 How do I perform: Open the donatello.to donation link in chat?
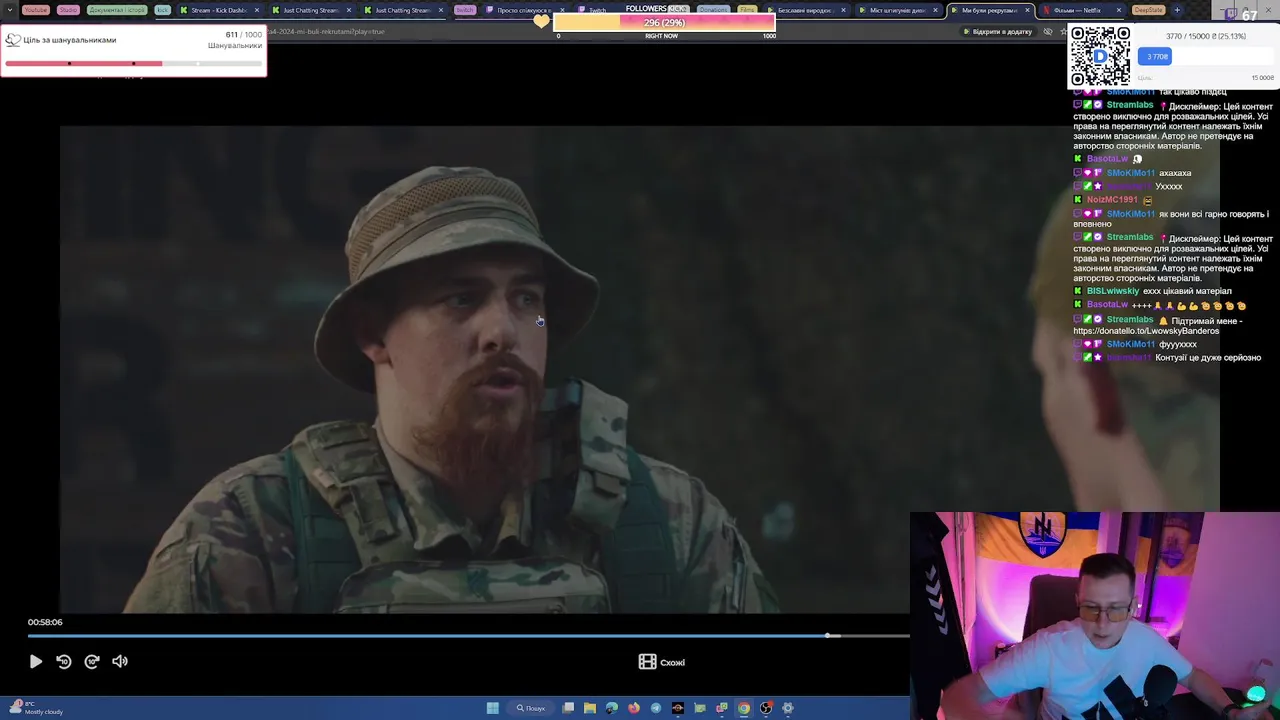pos(1146,331)
